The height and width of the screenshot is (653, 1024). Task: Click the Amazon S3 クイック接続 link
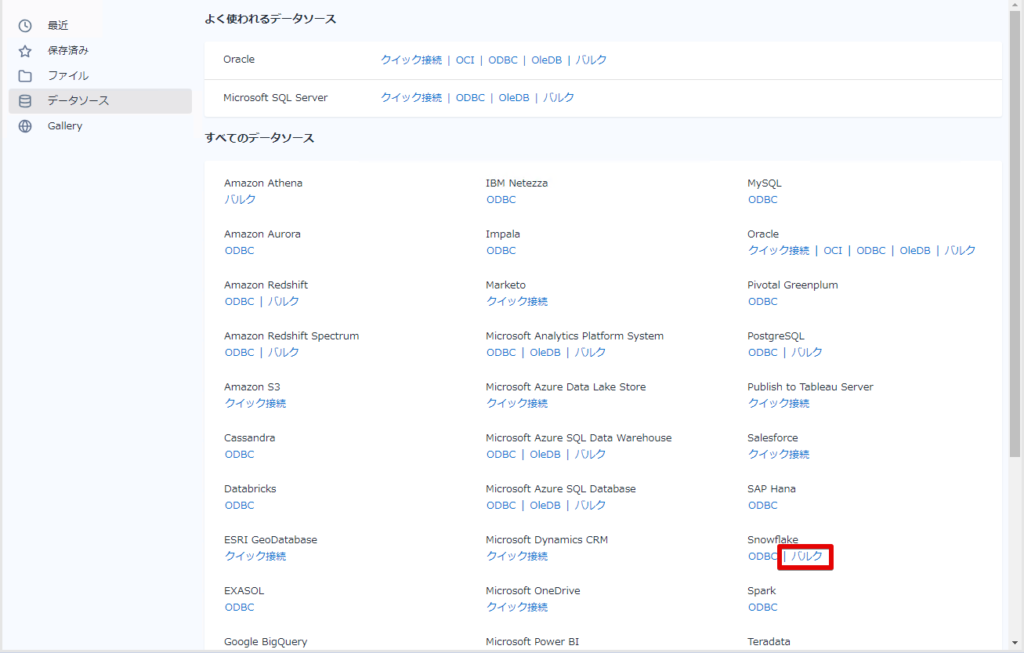click(x=255, y=403)
